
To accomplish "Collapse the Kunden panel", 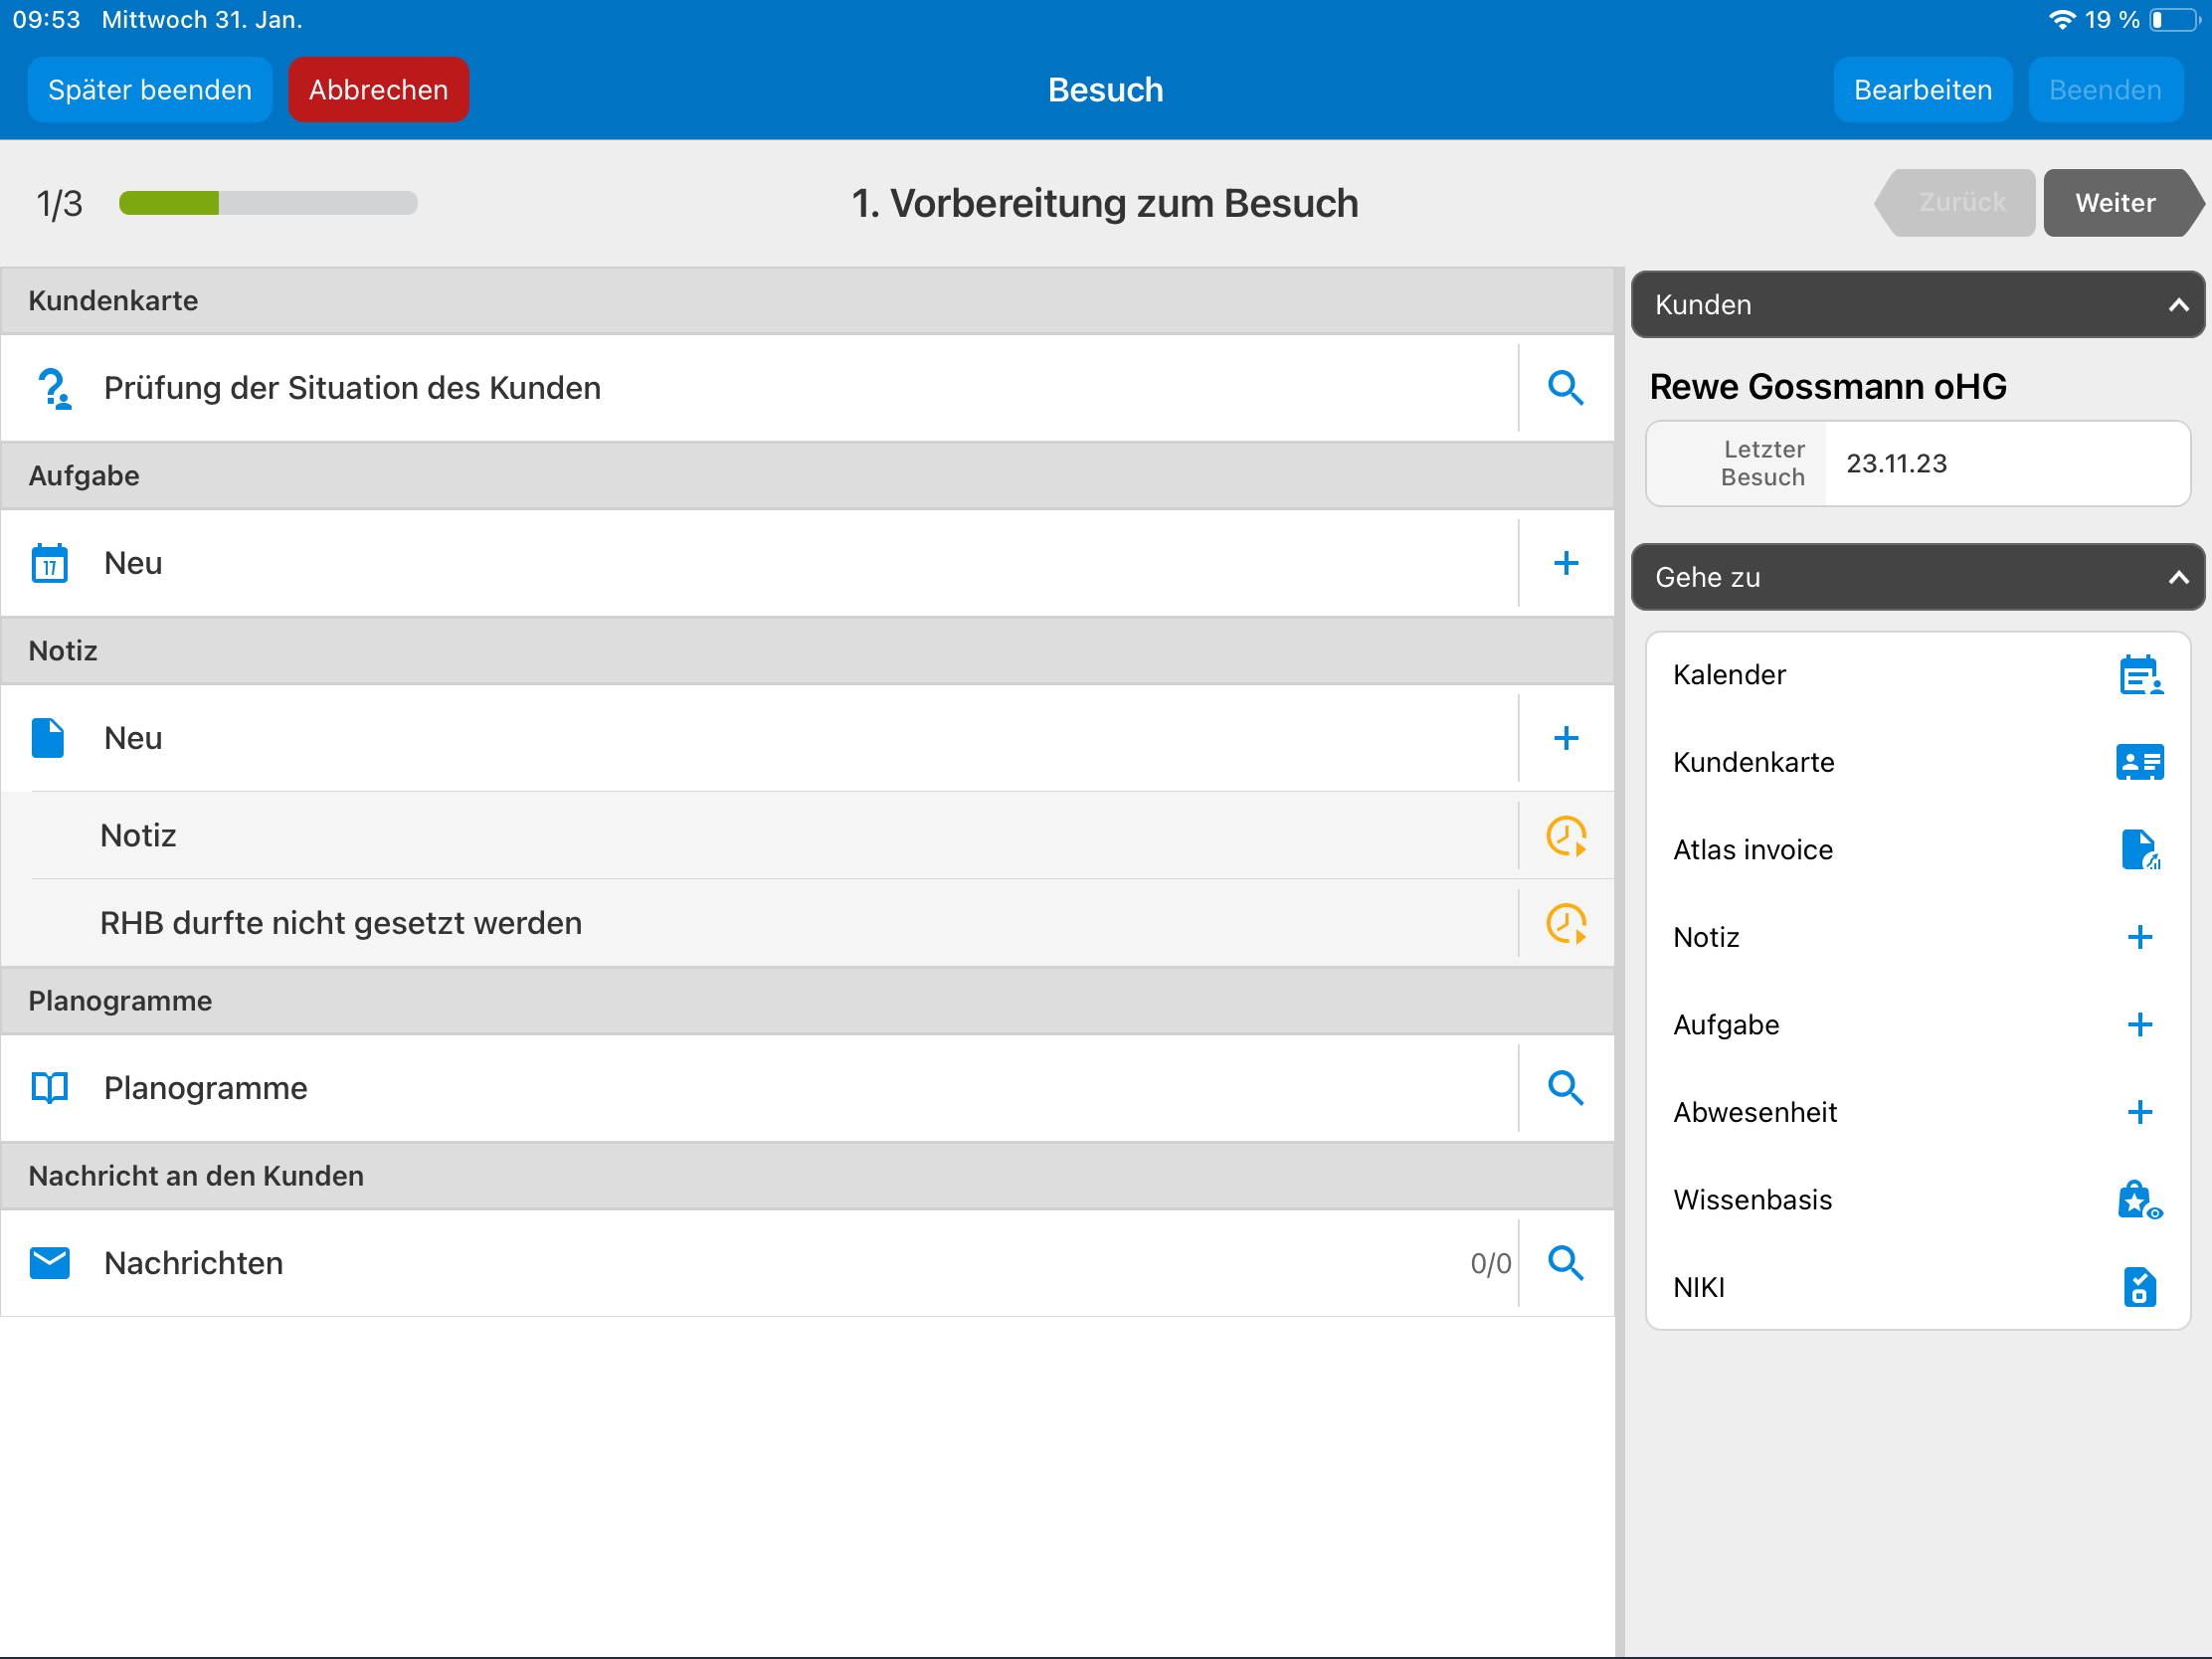I will click(x=2177, y=305).
